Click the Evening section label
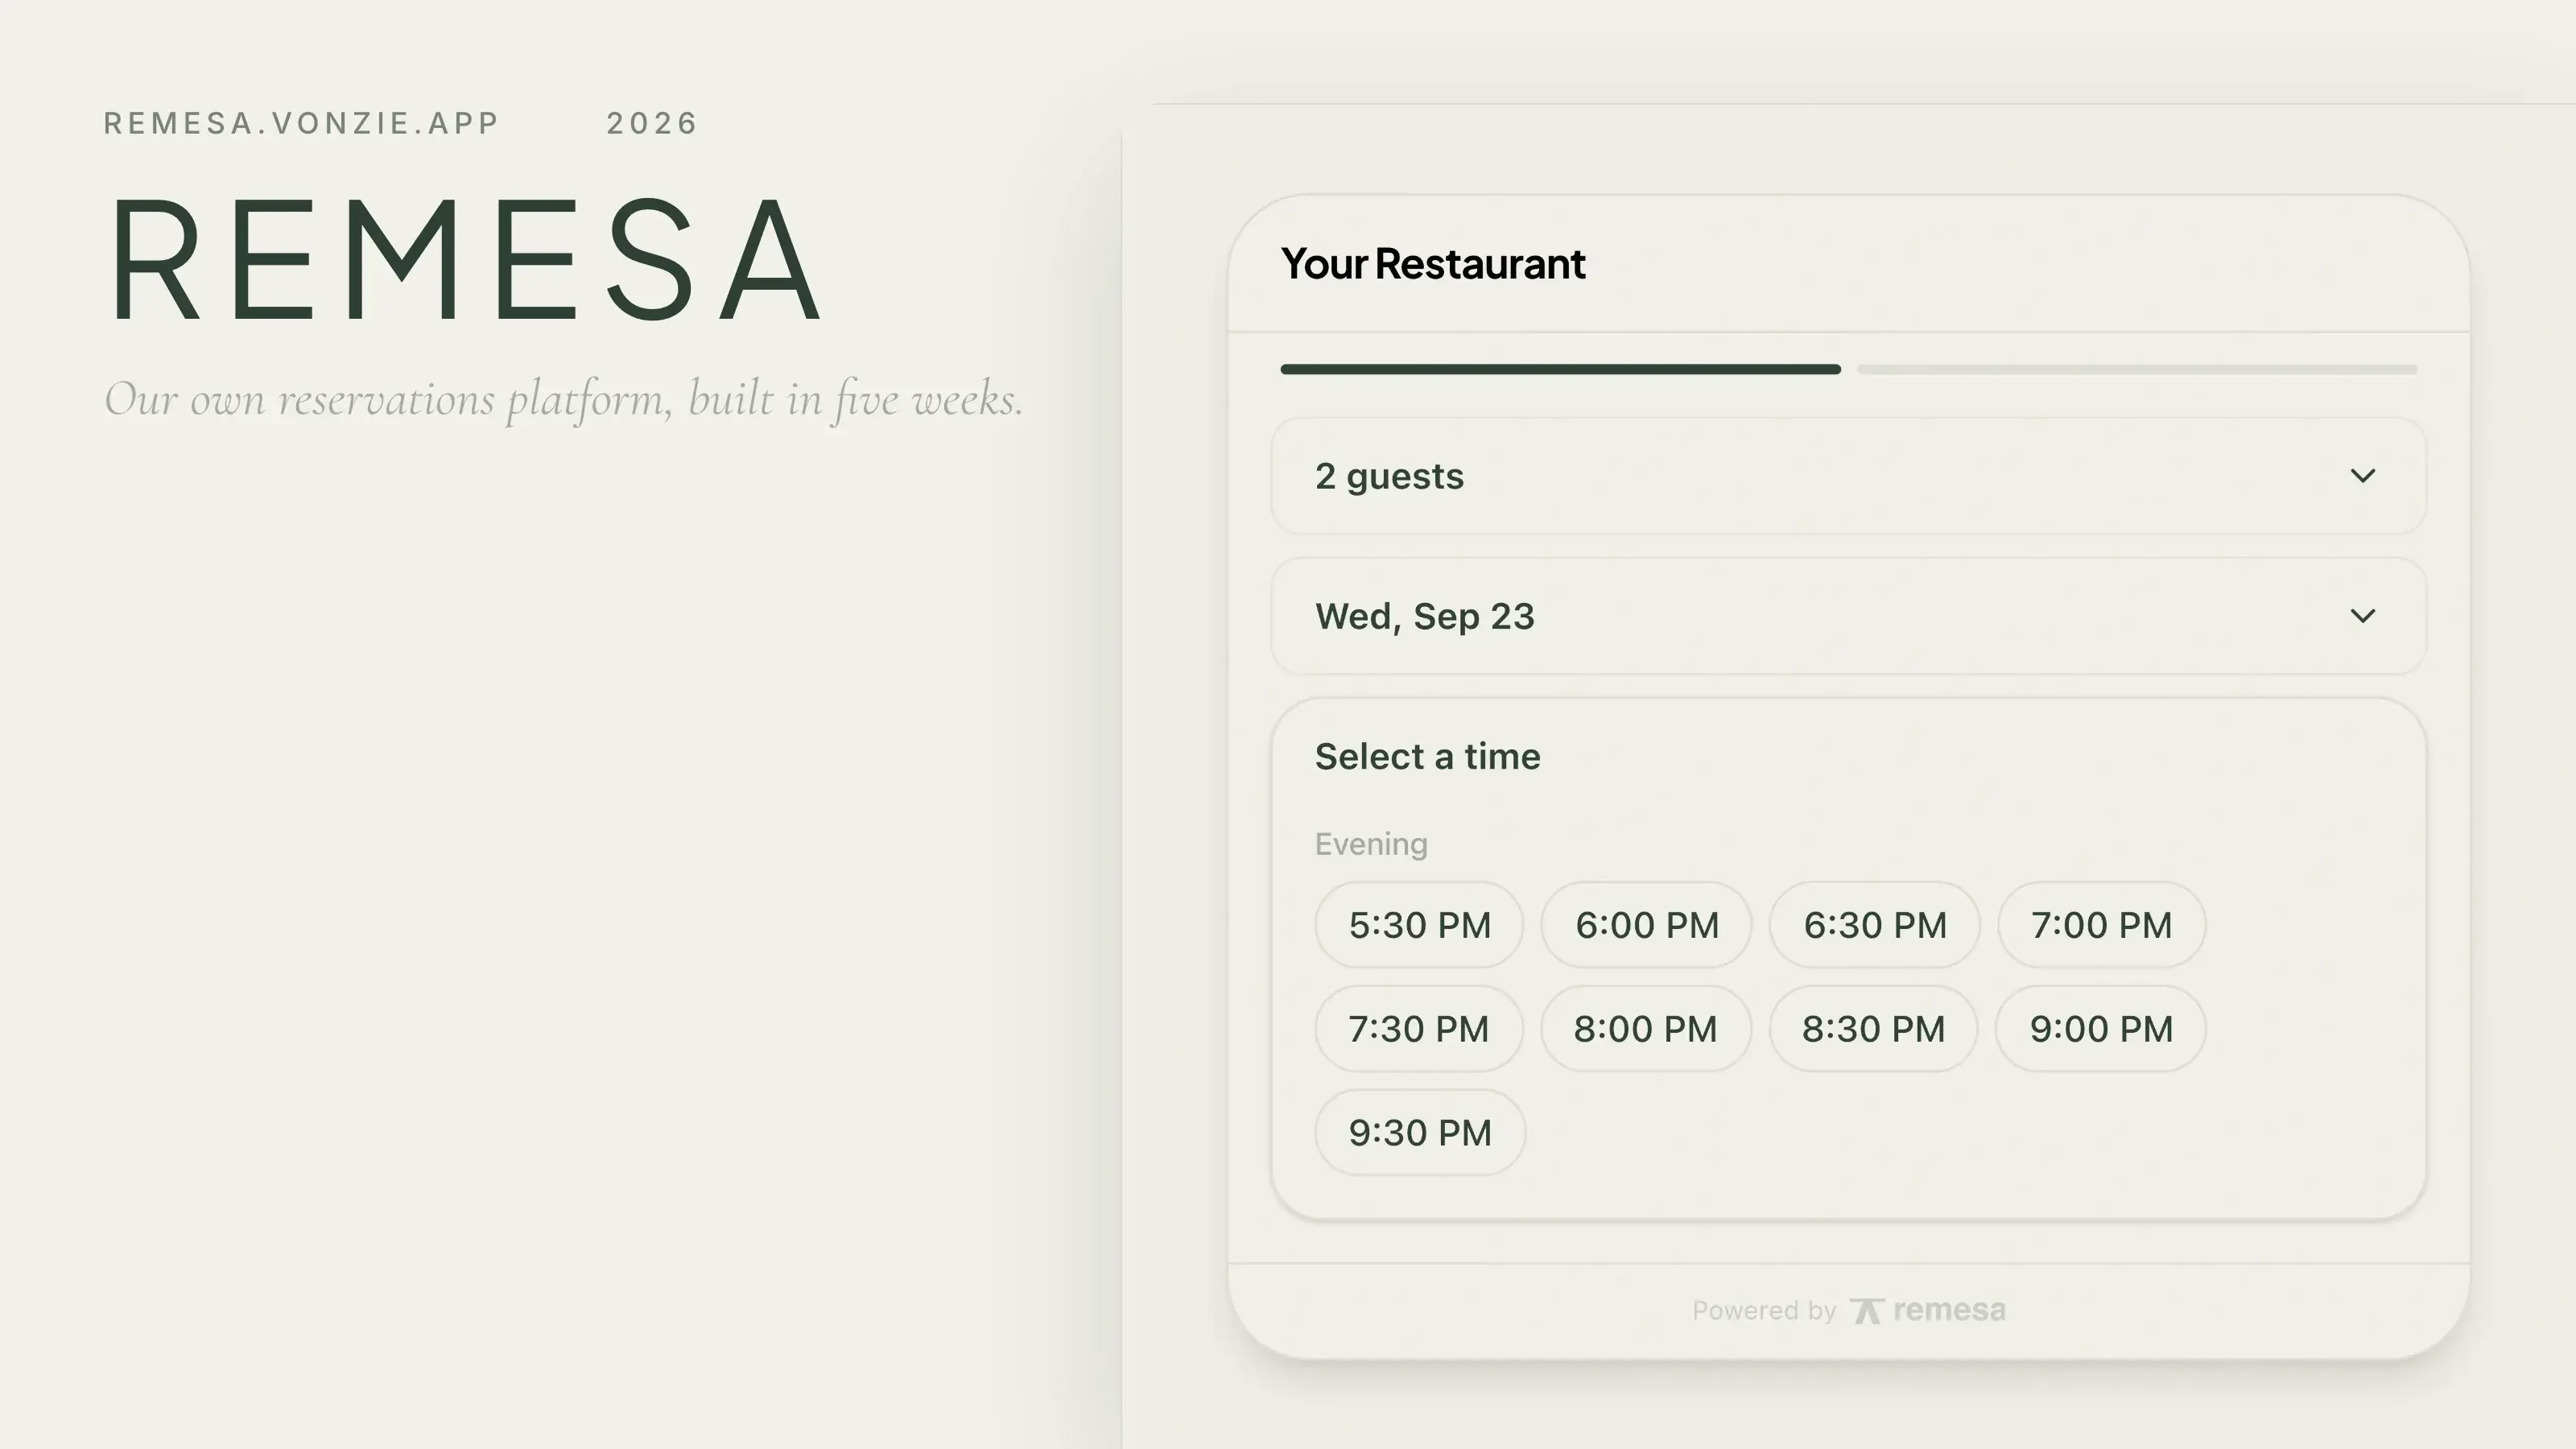The image size is (2576, 1449). point(1371,844)
